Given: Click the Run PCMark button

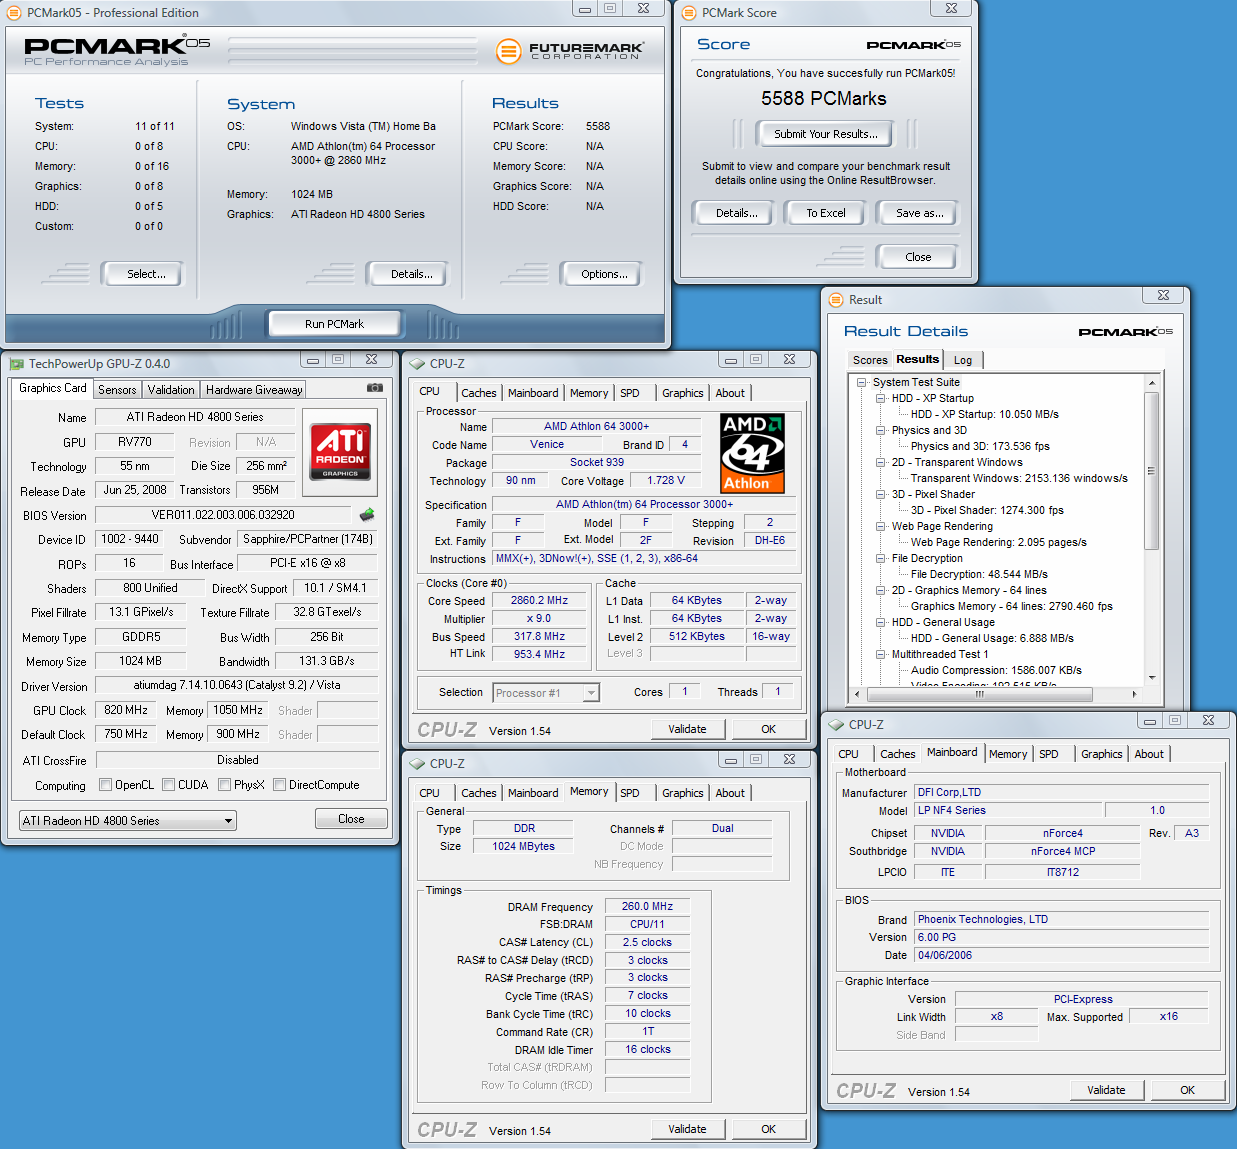Looking at the screenshot, I should point(334,324).
